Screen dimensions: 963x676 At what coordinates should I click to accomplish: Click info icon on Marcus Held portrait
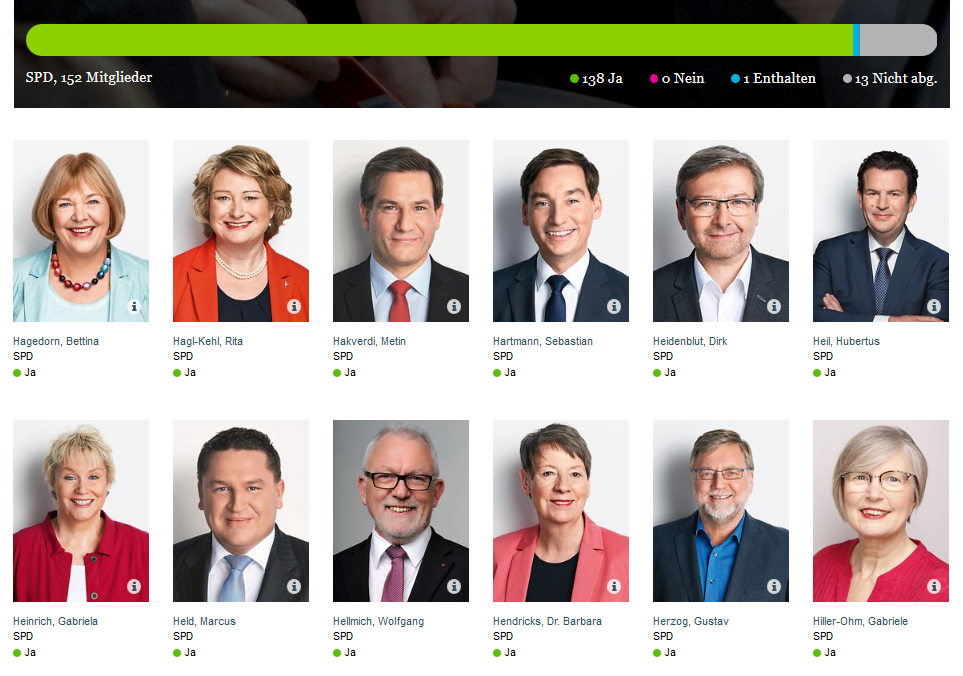click(x=294, y=586)
